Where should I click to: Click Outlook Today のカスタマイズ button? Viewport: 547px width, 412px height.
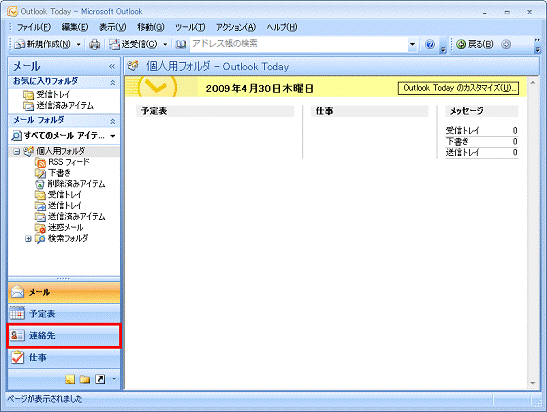coord(458,88)
